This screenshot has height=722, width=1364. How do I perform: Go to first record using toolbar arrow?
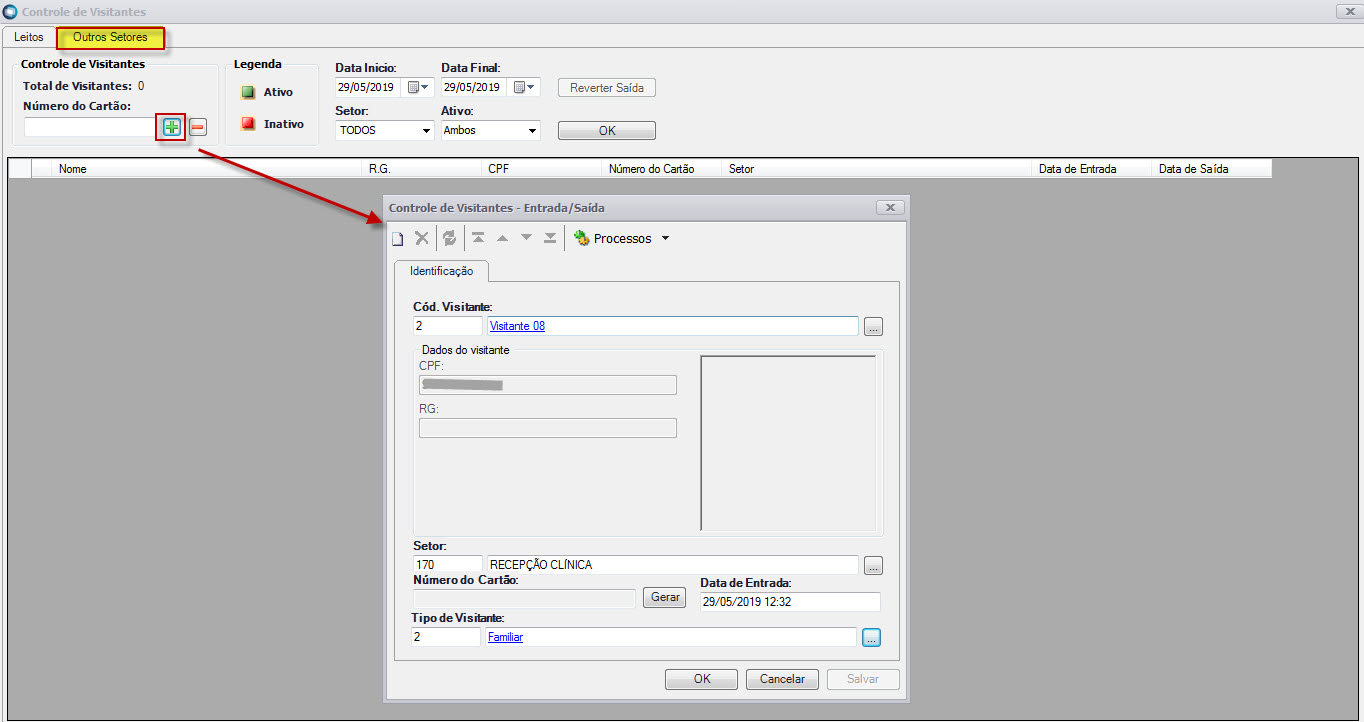click(x=479, y=238)
